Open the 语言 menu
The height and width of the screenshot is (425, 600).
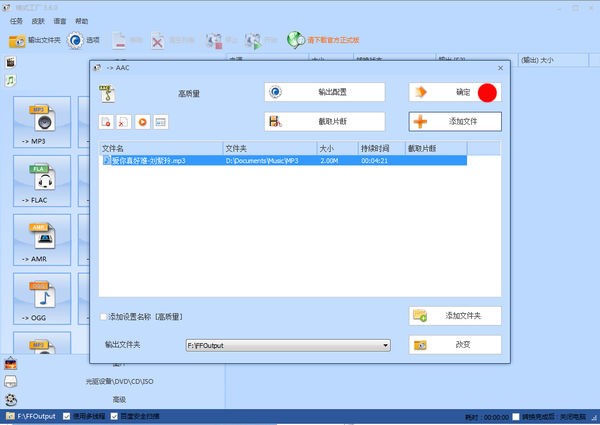60,21
